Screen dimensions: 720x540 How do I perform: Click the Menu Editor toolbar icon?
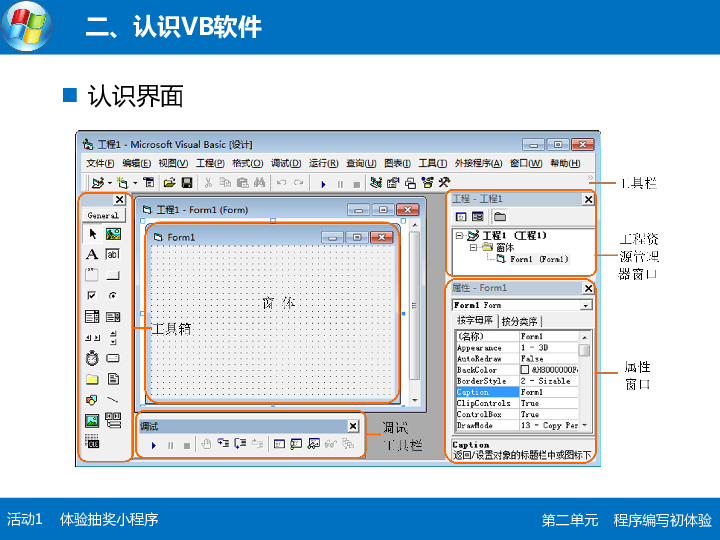tap(148, 183)
